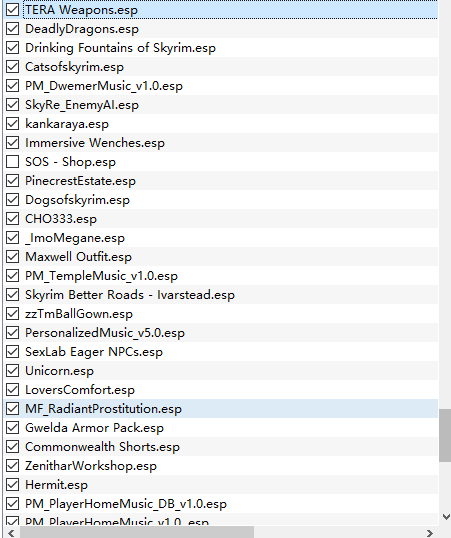Disable Skyrim Better Roads - Ivarstead.esp checkbox
The height and width of the screenshot is (538, 451).
tap(13, 295)
